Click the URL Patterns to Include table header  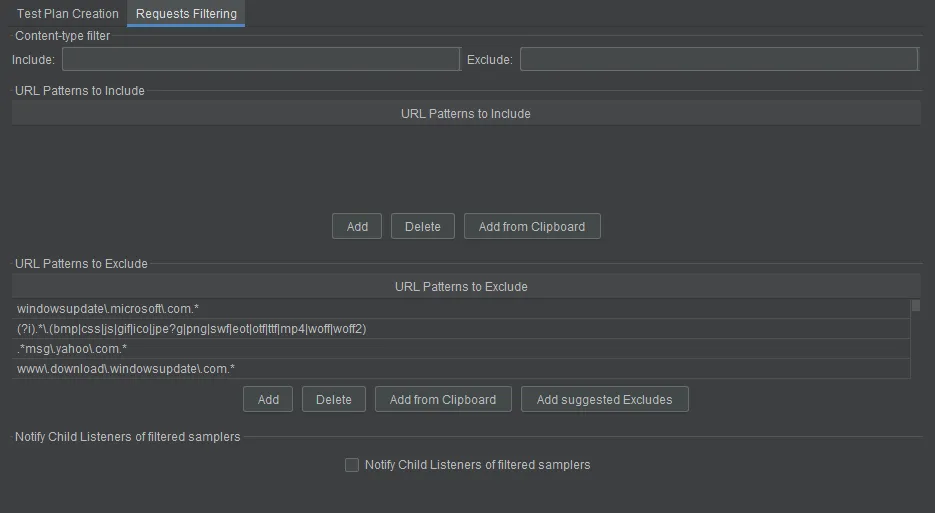point(466,113)
